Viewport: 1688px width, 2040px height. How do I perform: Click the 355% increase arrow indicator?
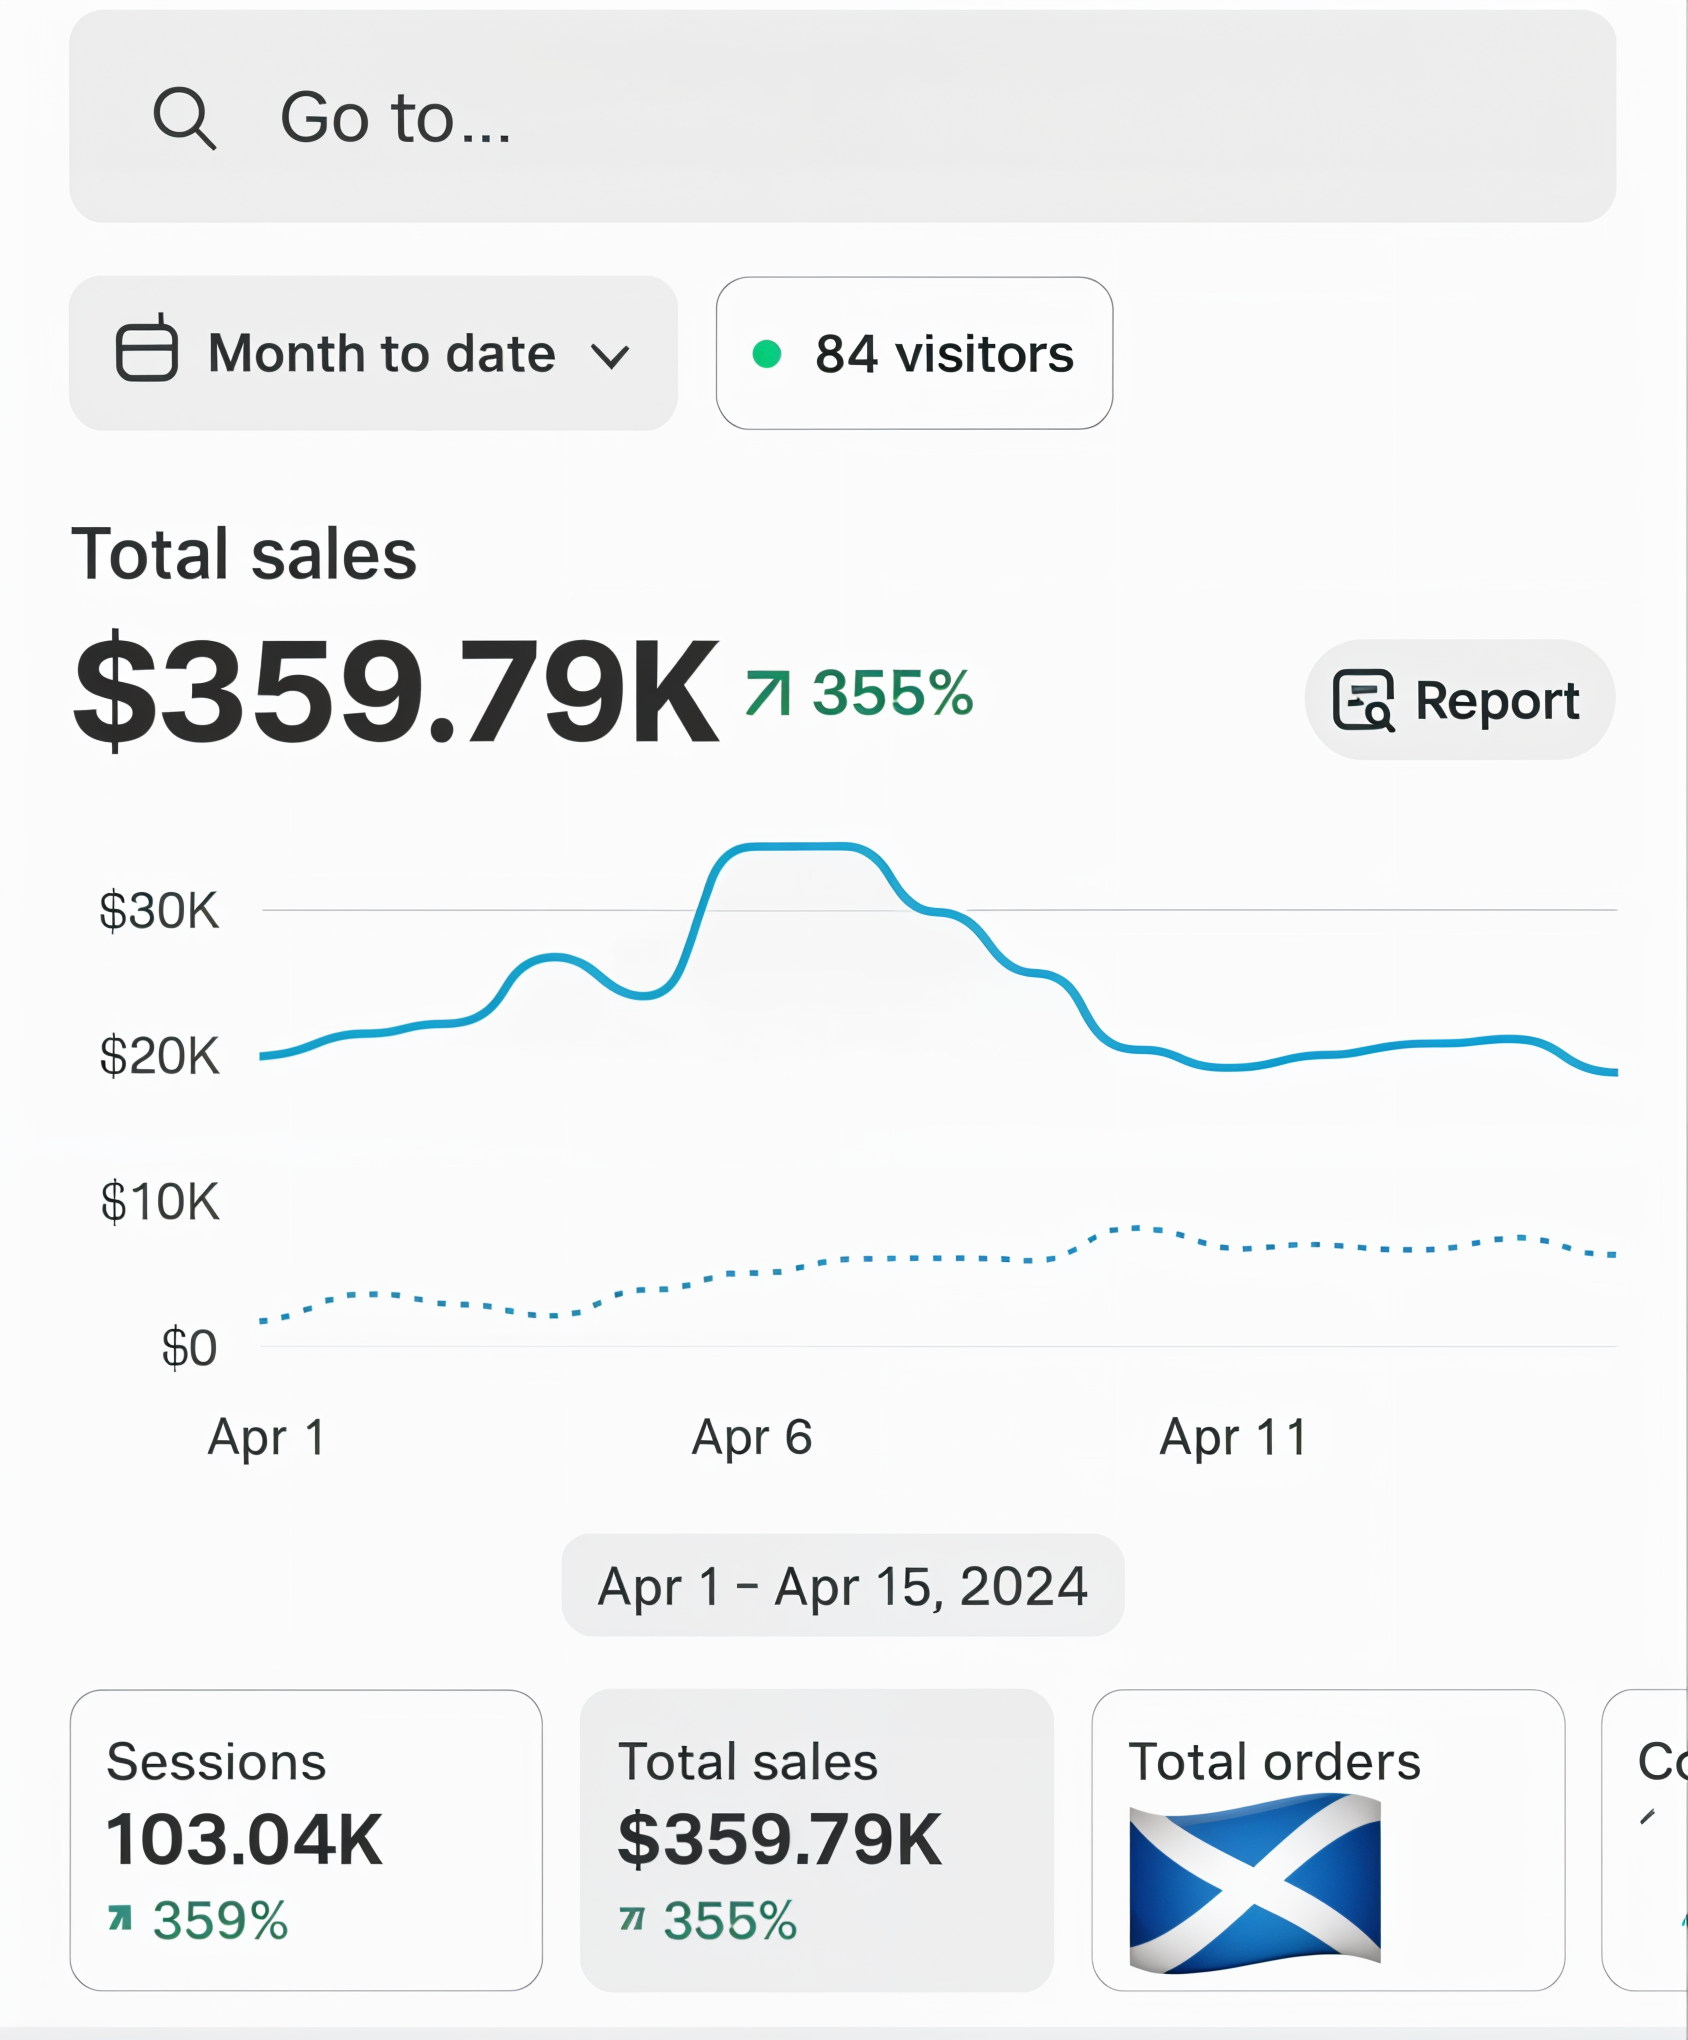[x=768, y=693]
